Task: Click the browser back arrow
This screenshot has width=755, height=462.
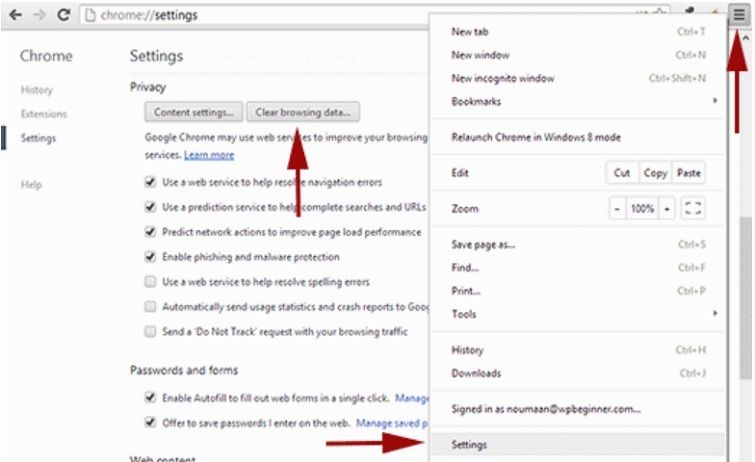Action: [14, 16]
